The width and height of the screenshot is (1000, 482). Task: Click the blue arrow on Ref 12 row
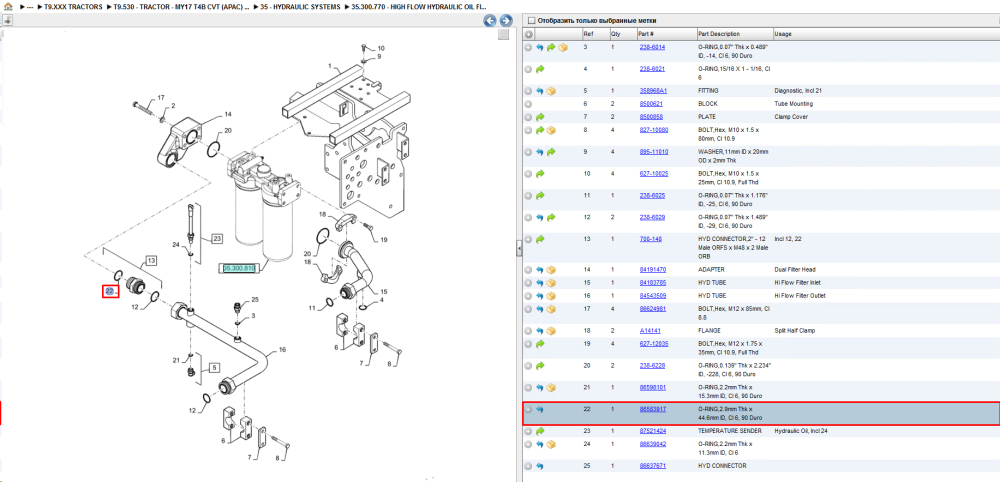[x=540, y=217]
